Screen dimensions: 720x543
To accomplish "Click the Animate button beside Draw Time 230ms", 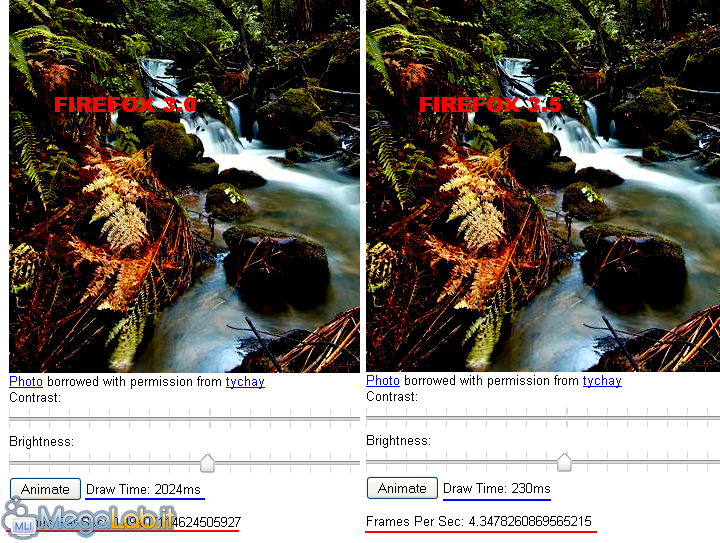I will pyautogui.click(x=402, y=488).
